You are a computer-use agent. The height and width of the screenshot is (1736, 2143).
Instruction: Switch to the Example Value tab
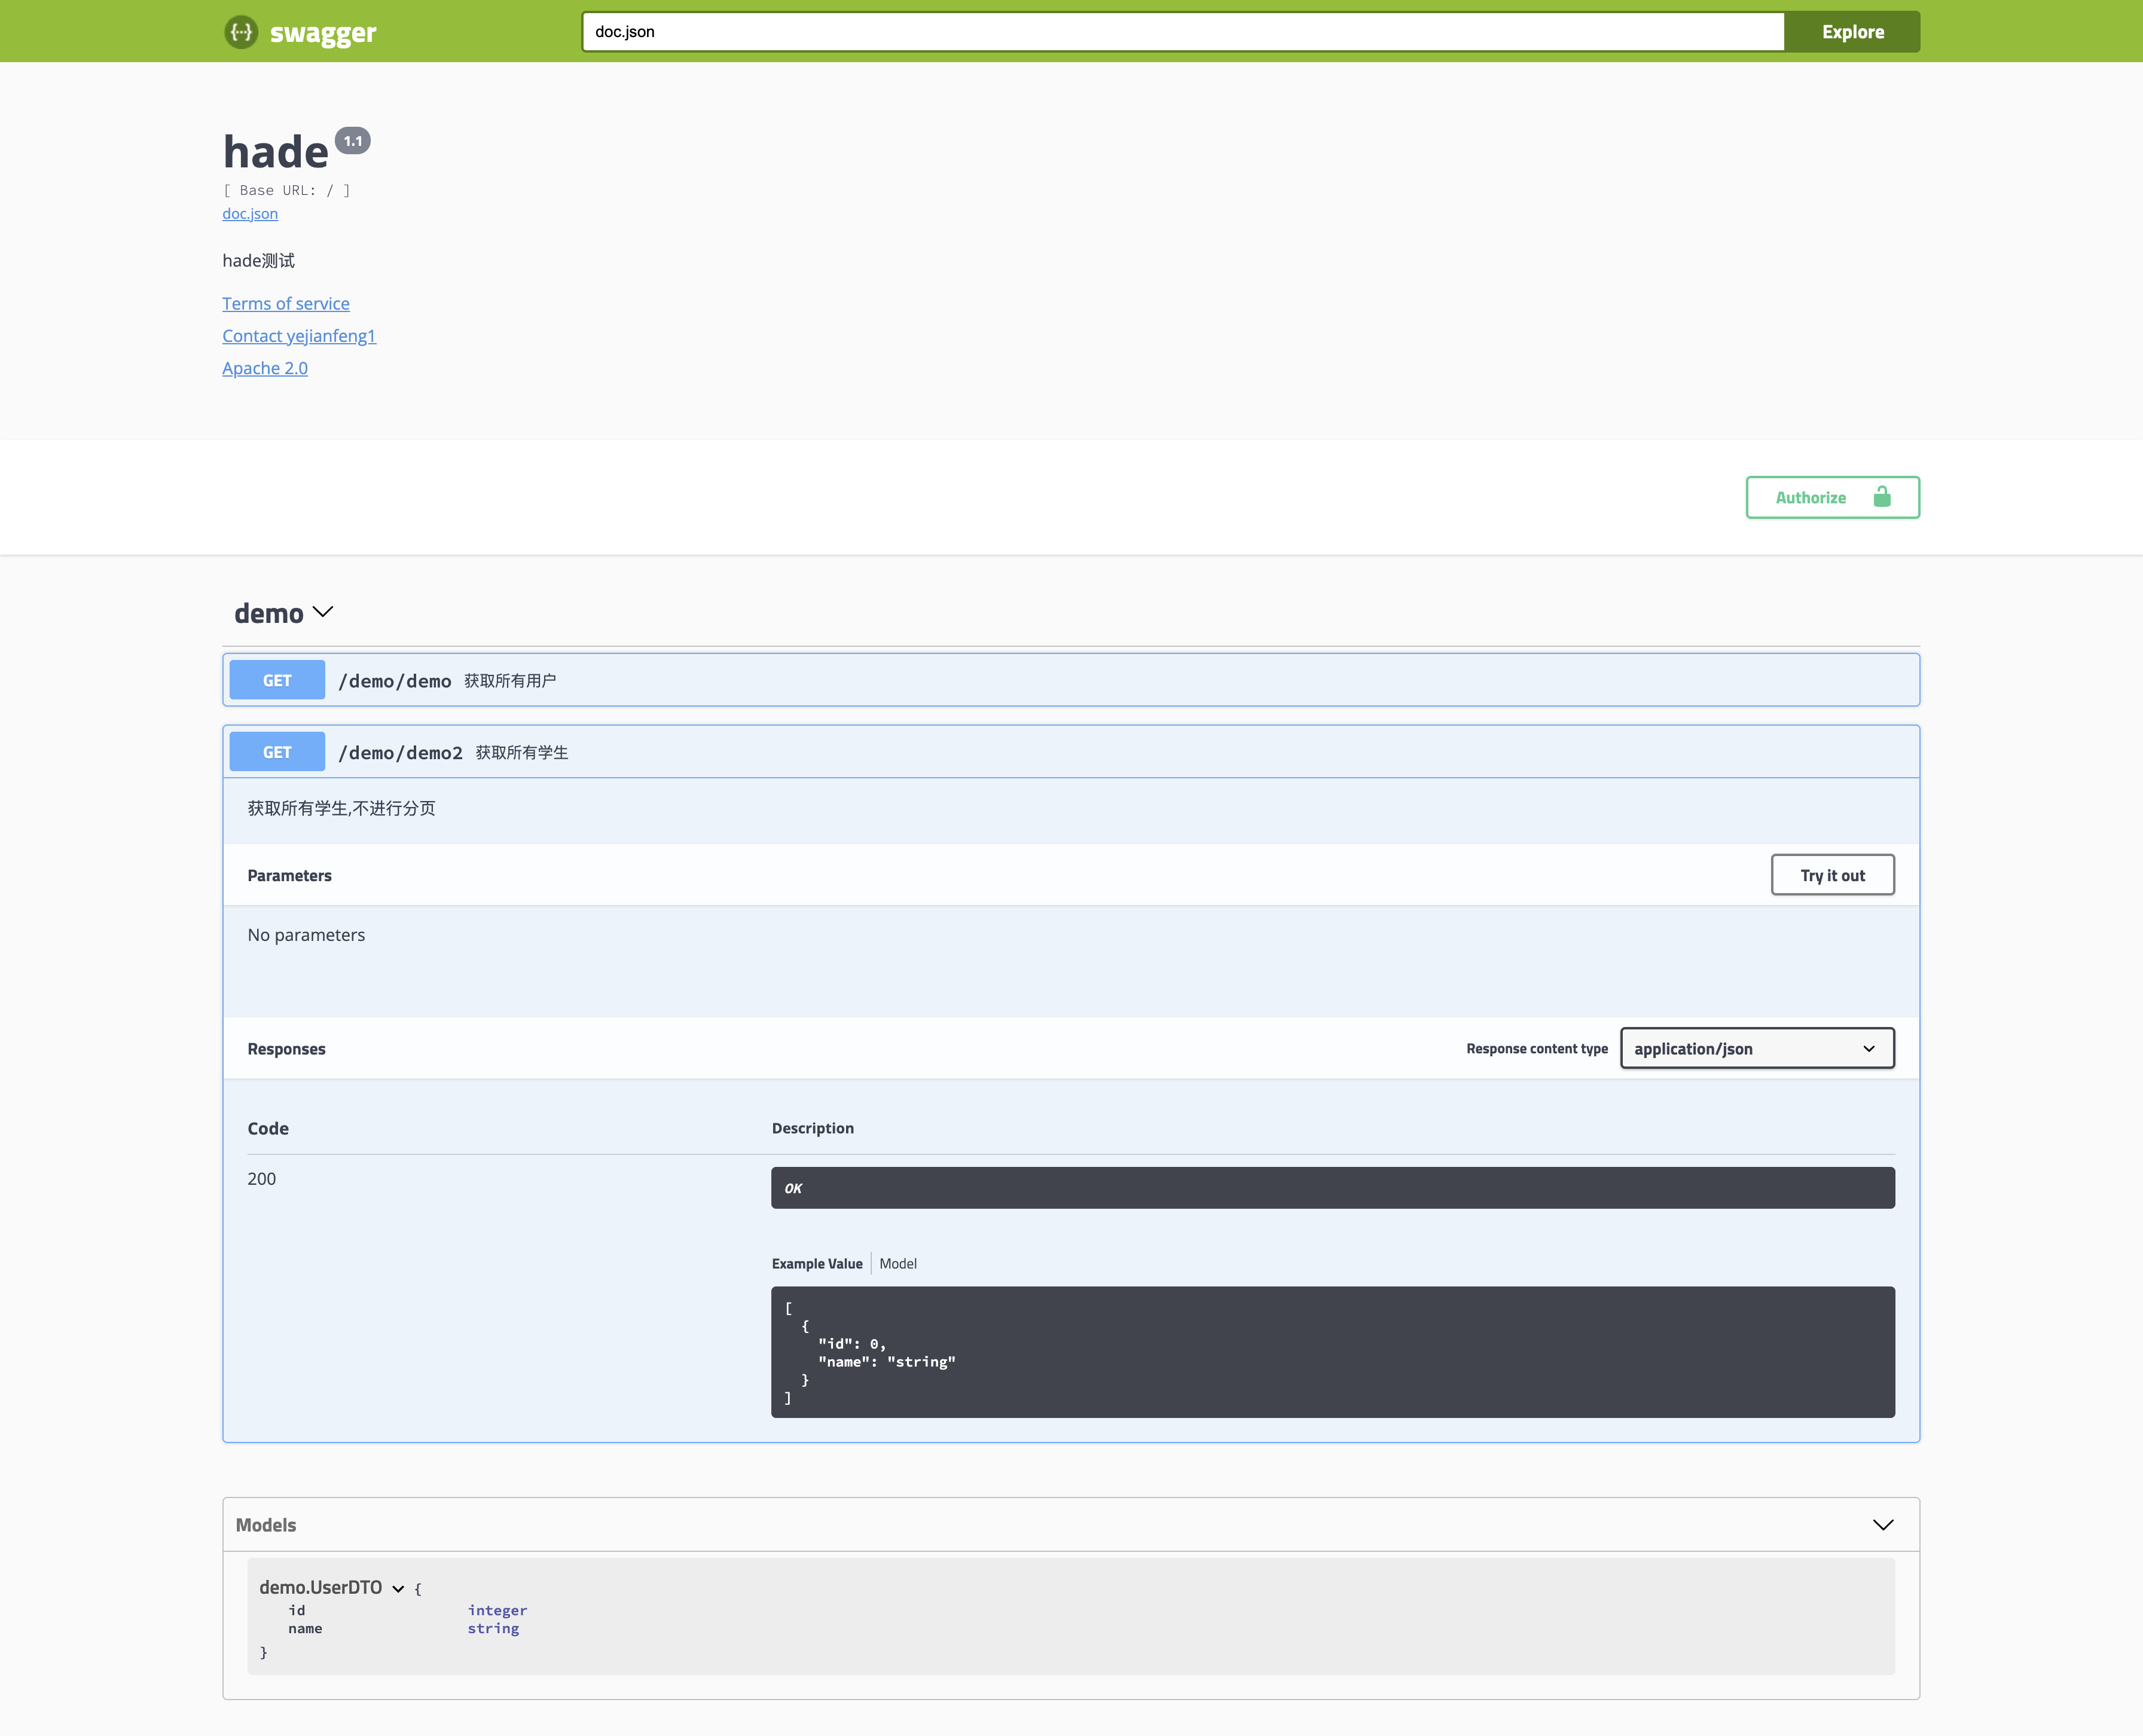(817, 1263)
